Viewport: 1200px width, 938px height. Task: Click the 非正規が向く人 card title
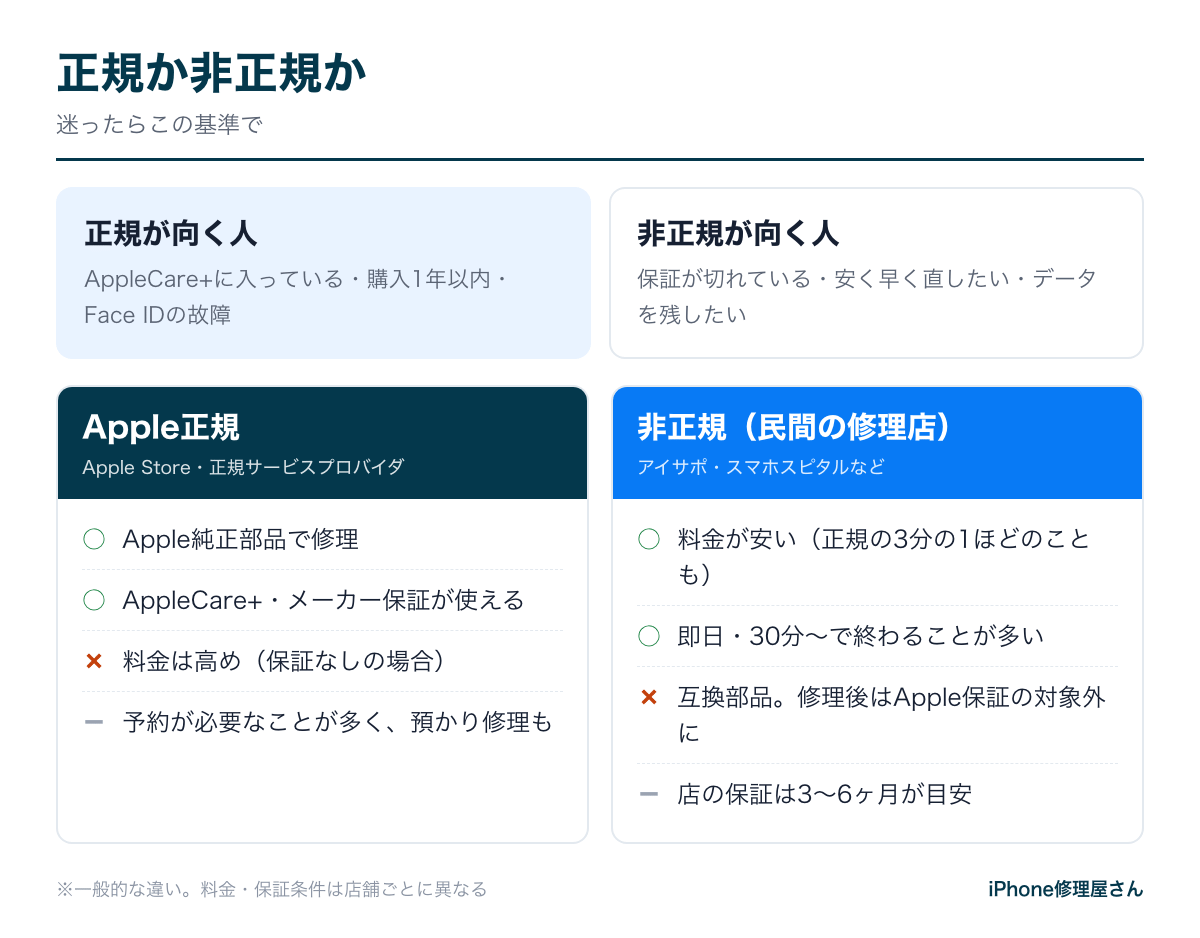(x=738, y=234)
